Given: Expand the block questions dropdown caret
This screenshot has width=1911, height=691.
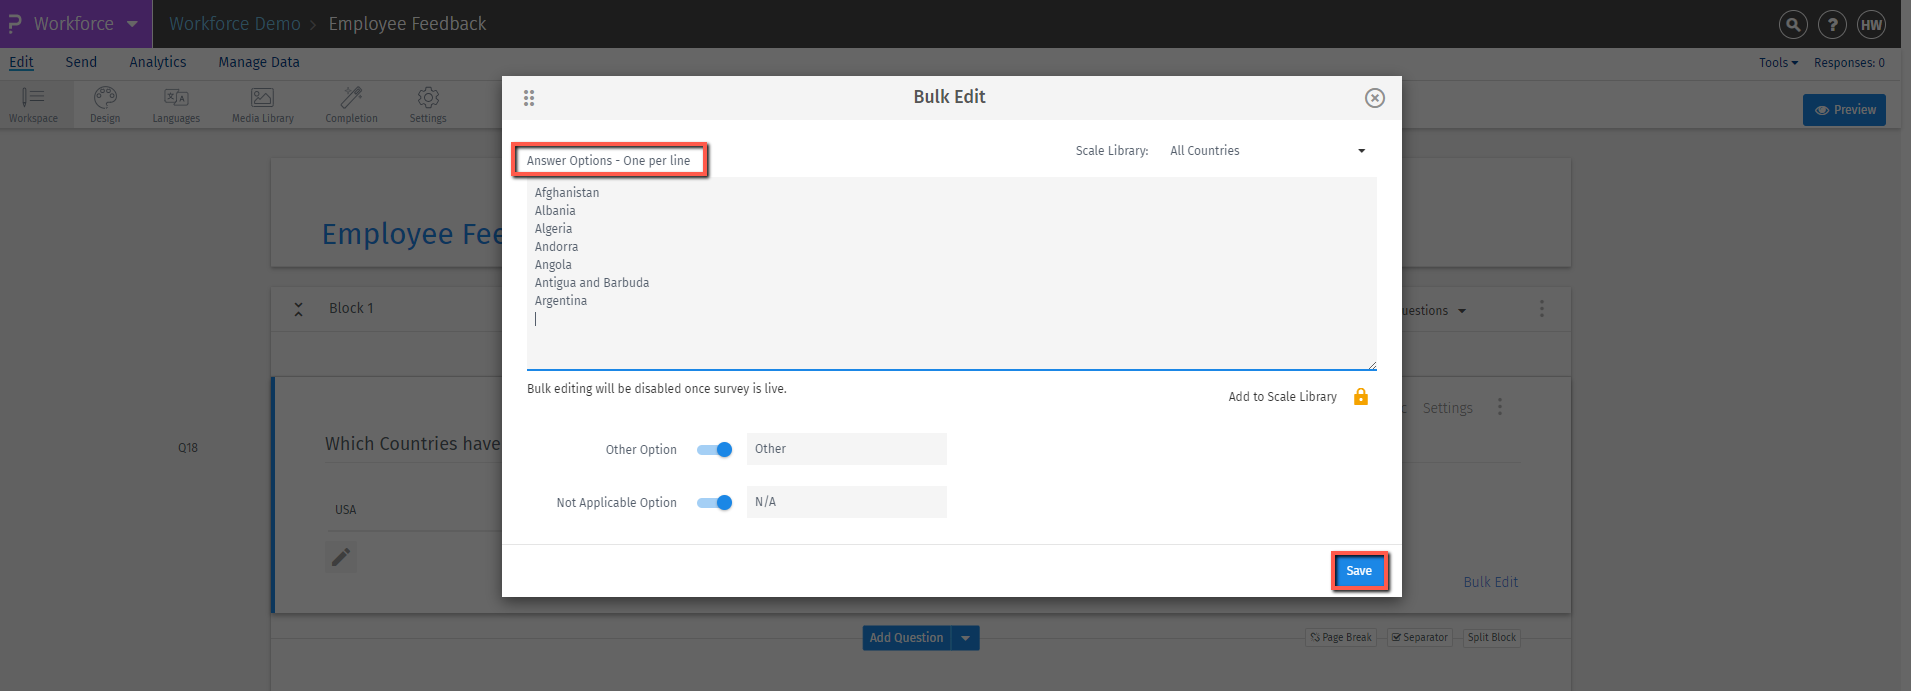Looking at the screenshot, I should coord(1462,311).
